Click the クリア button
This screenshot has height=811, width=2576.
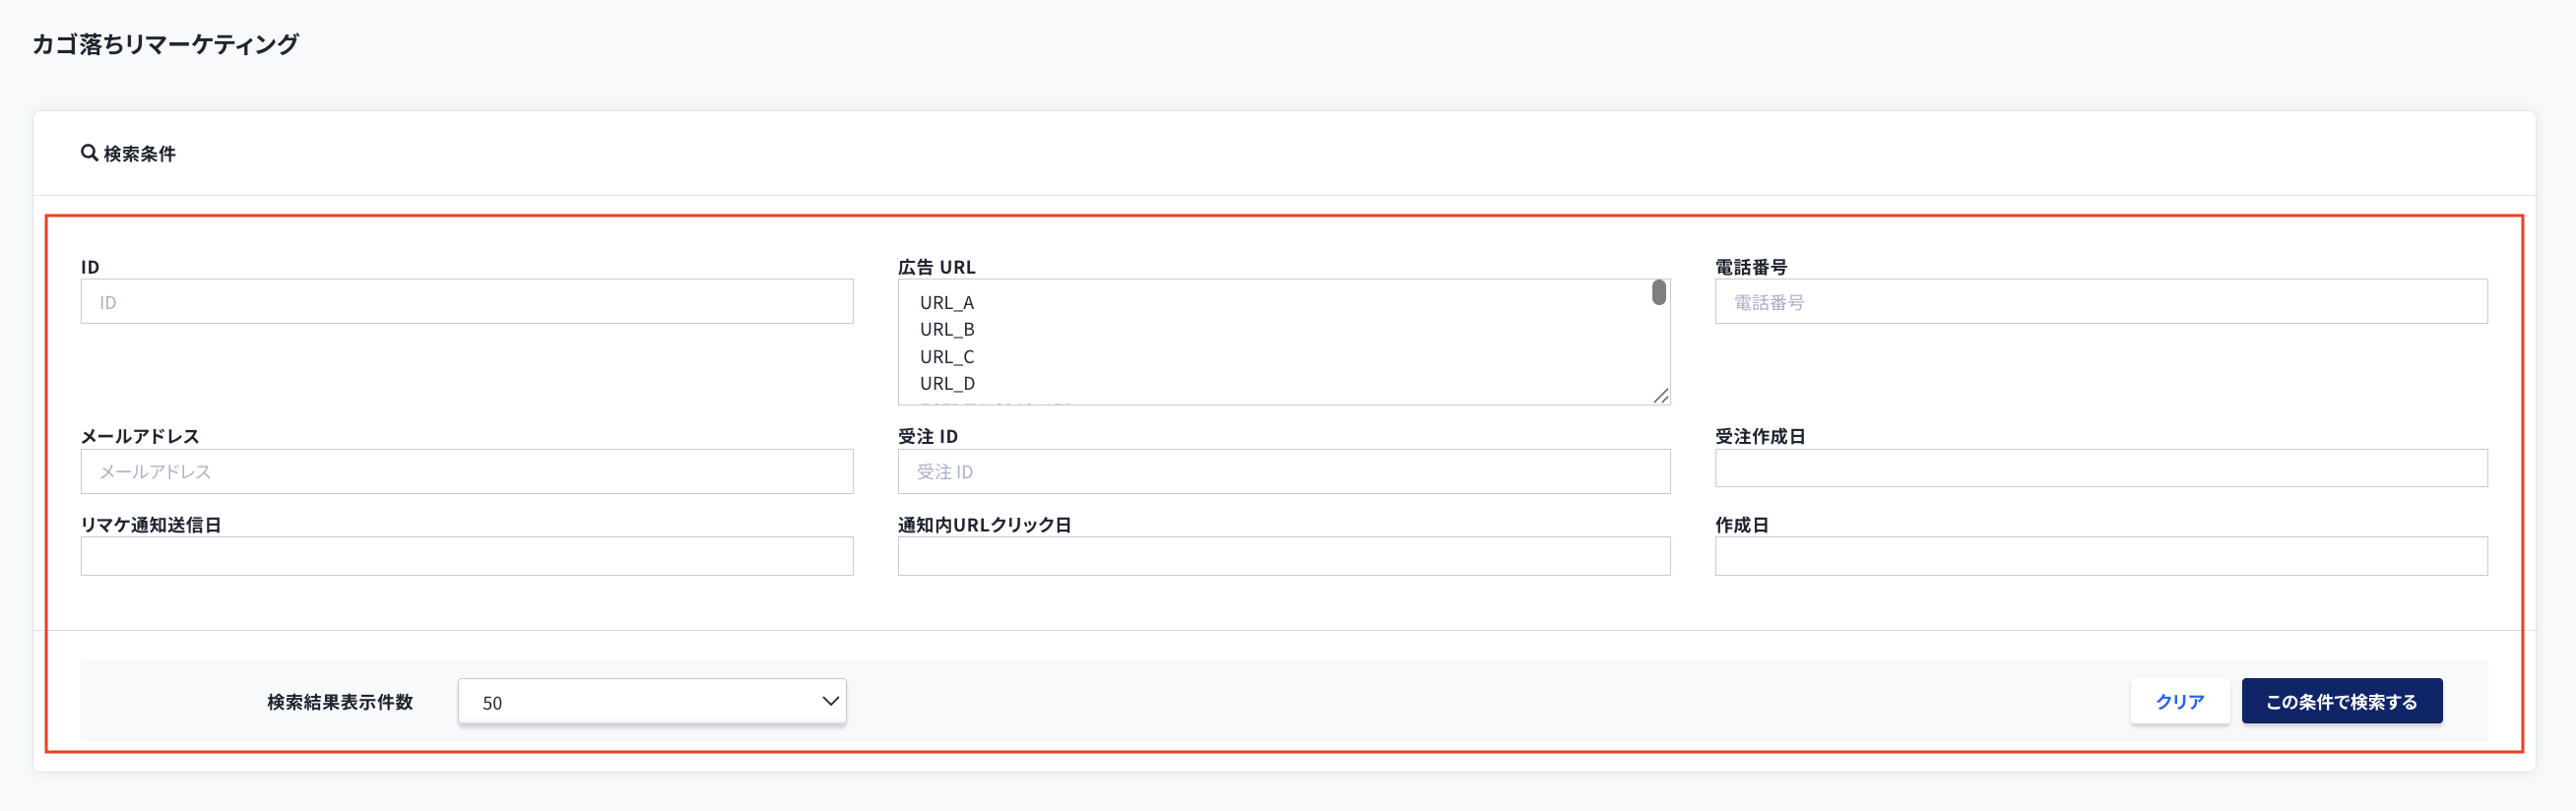(2179, 701)
